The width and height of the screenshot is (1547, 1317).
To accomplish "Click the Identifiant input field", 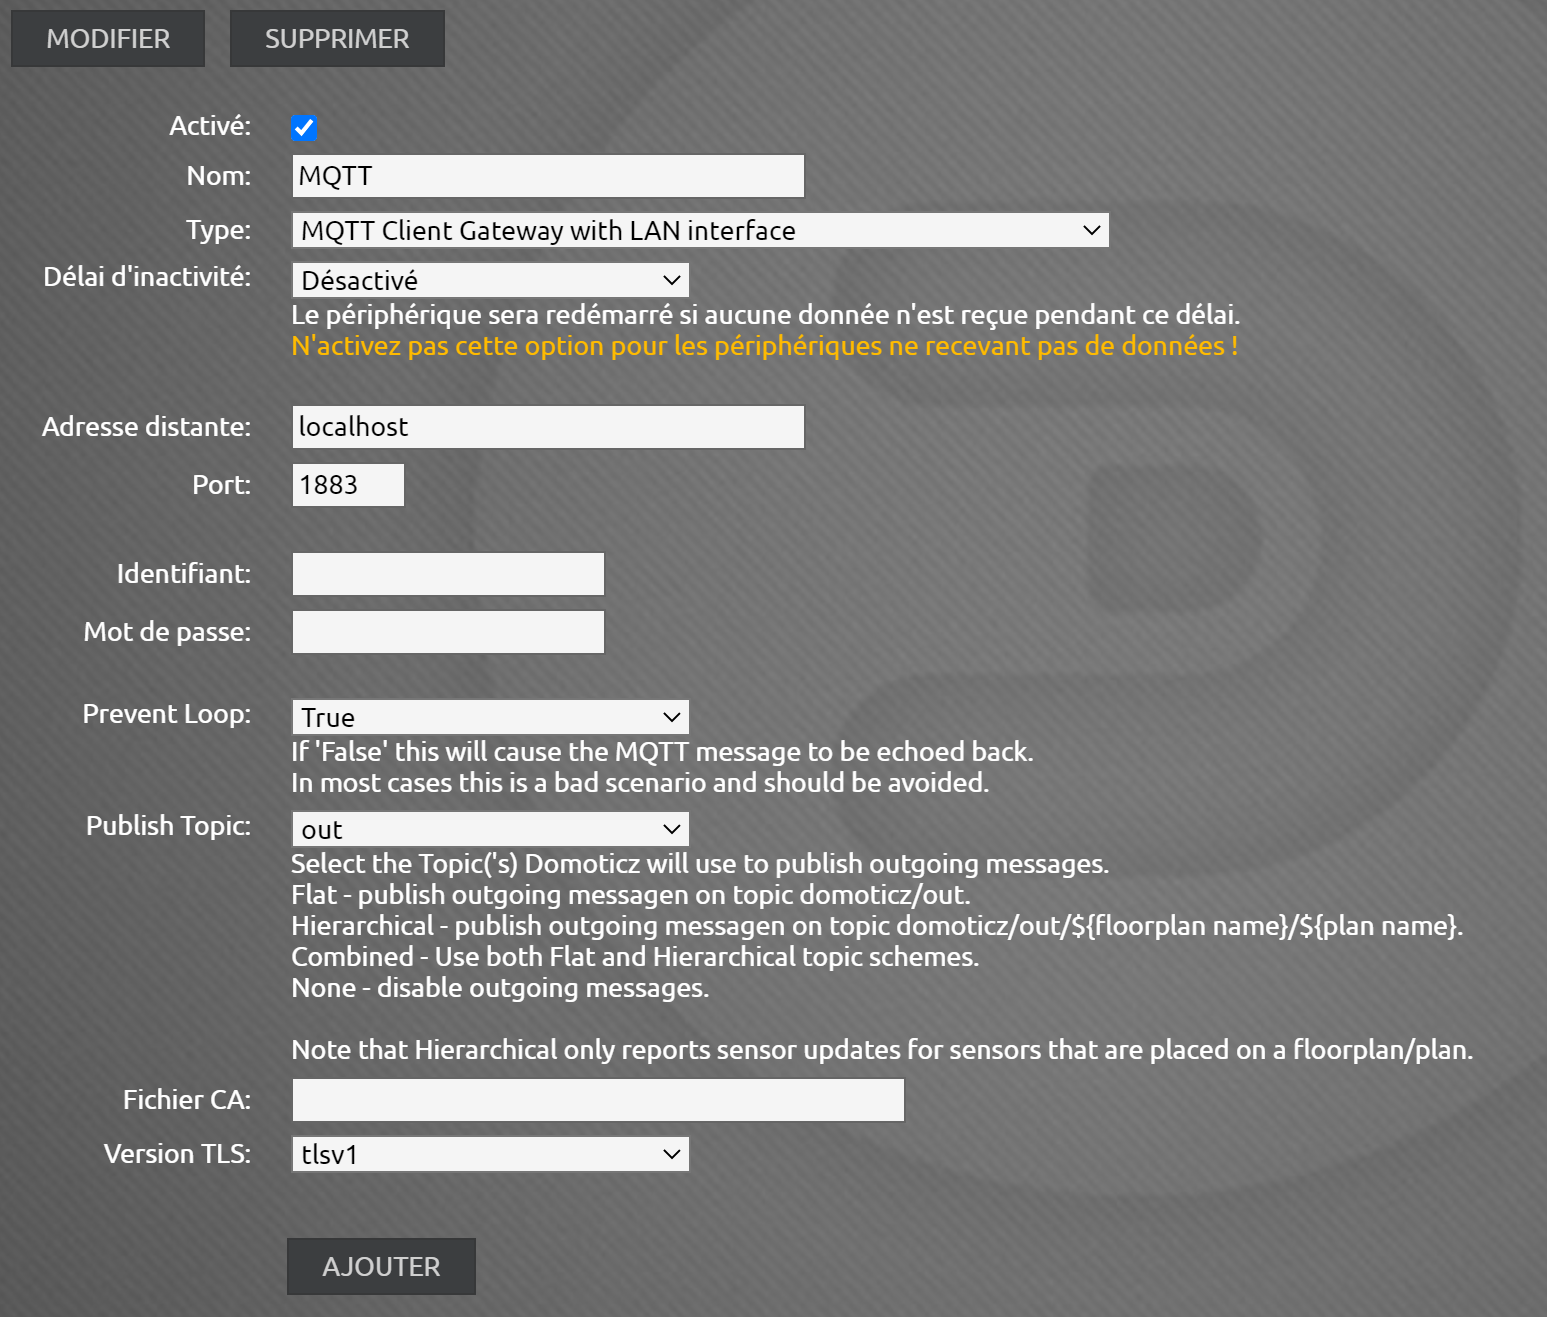I will point(447,574).
